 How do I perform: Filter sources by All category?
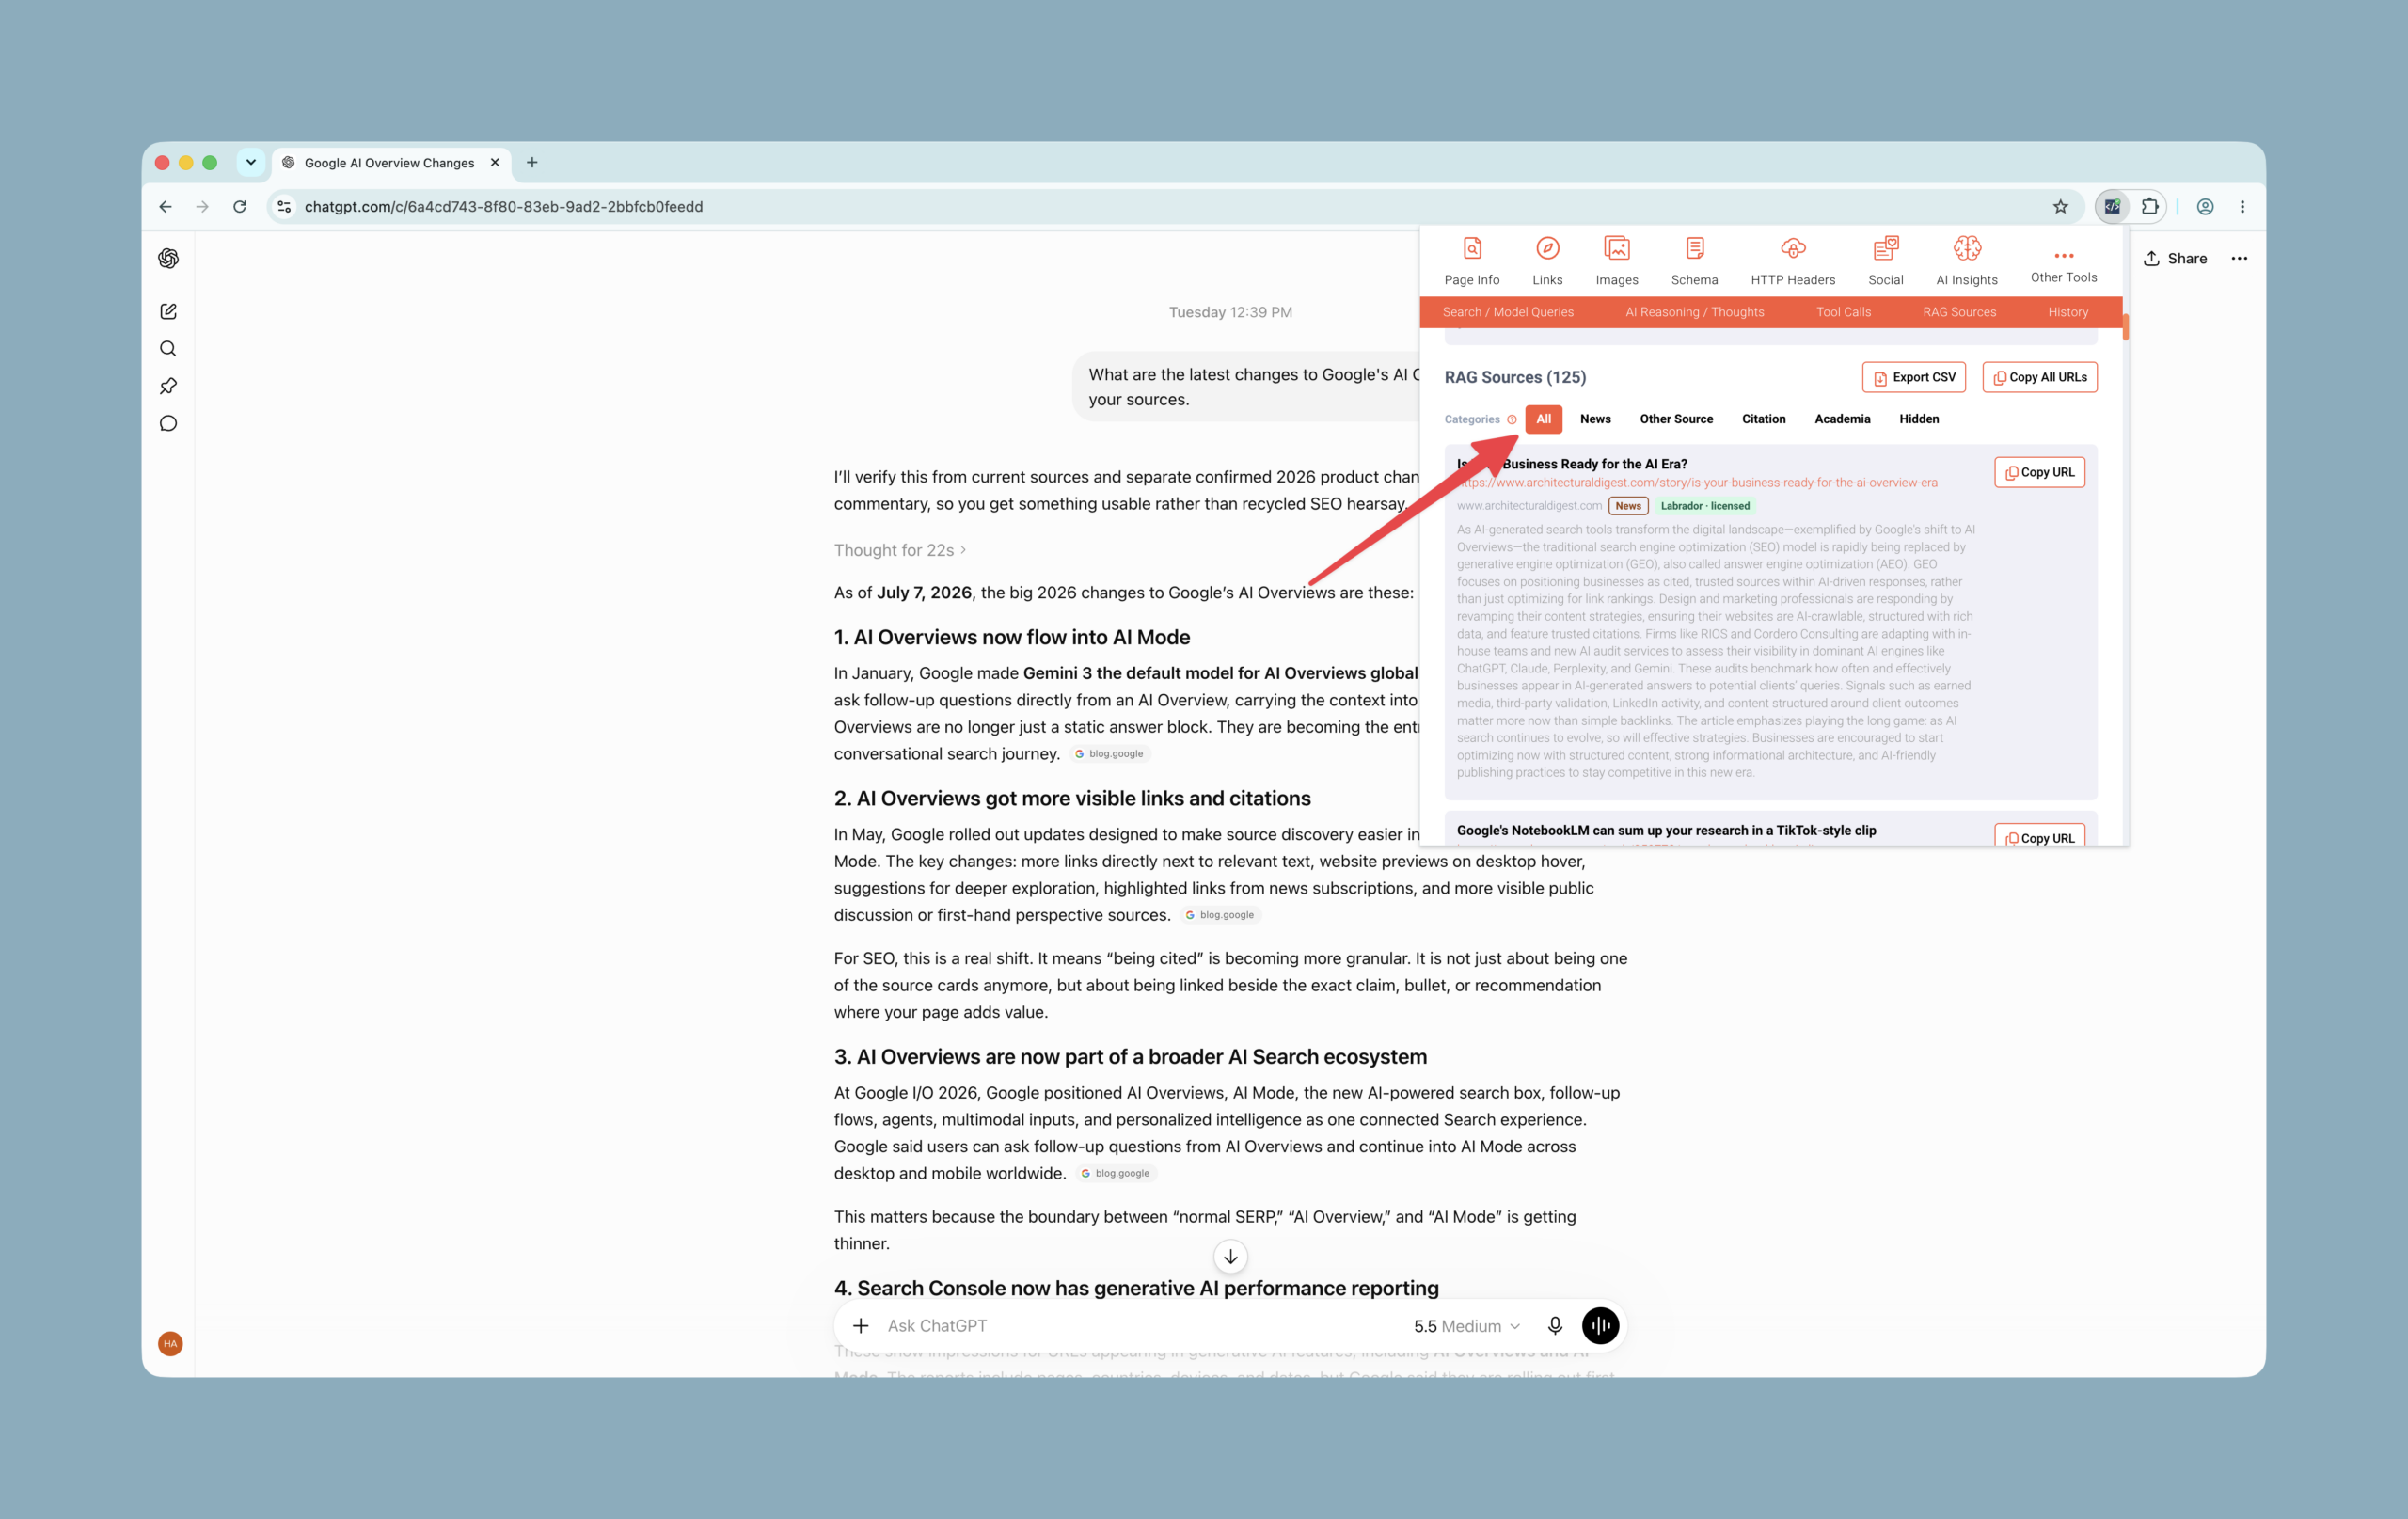(1543, 419)
